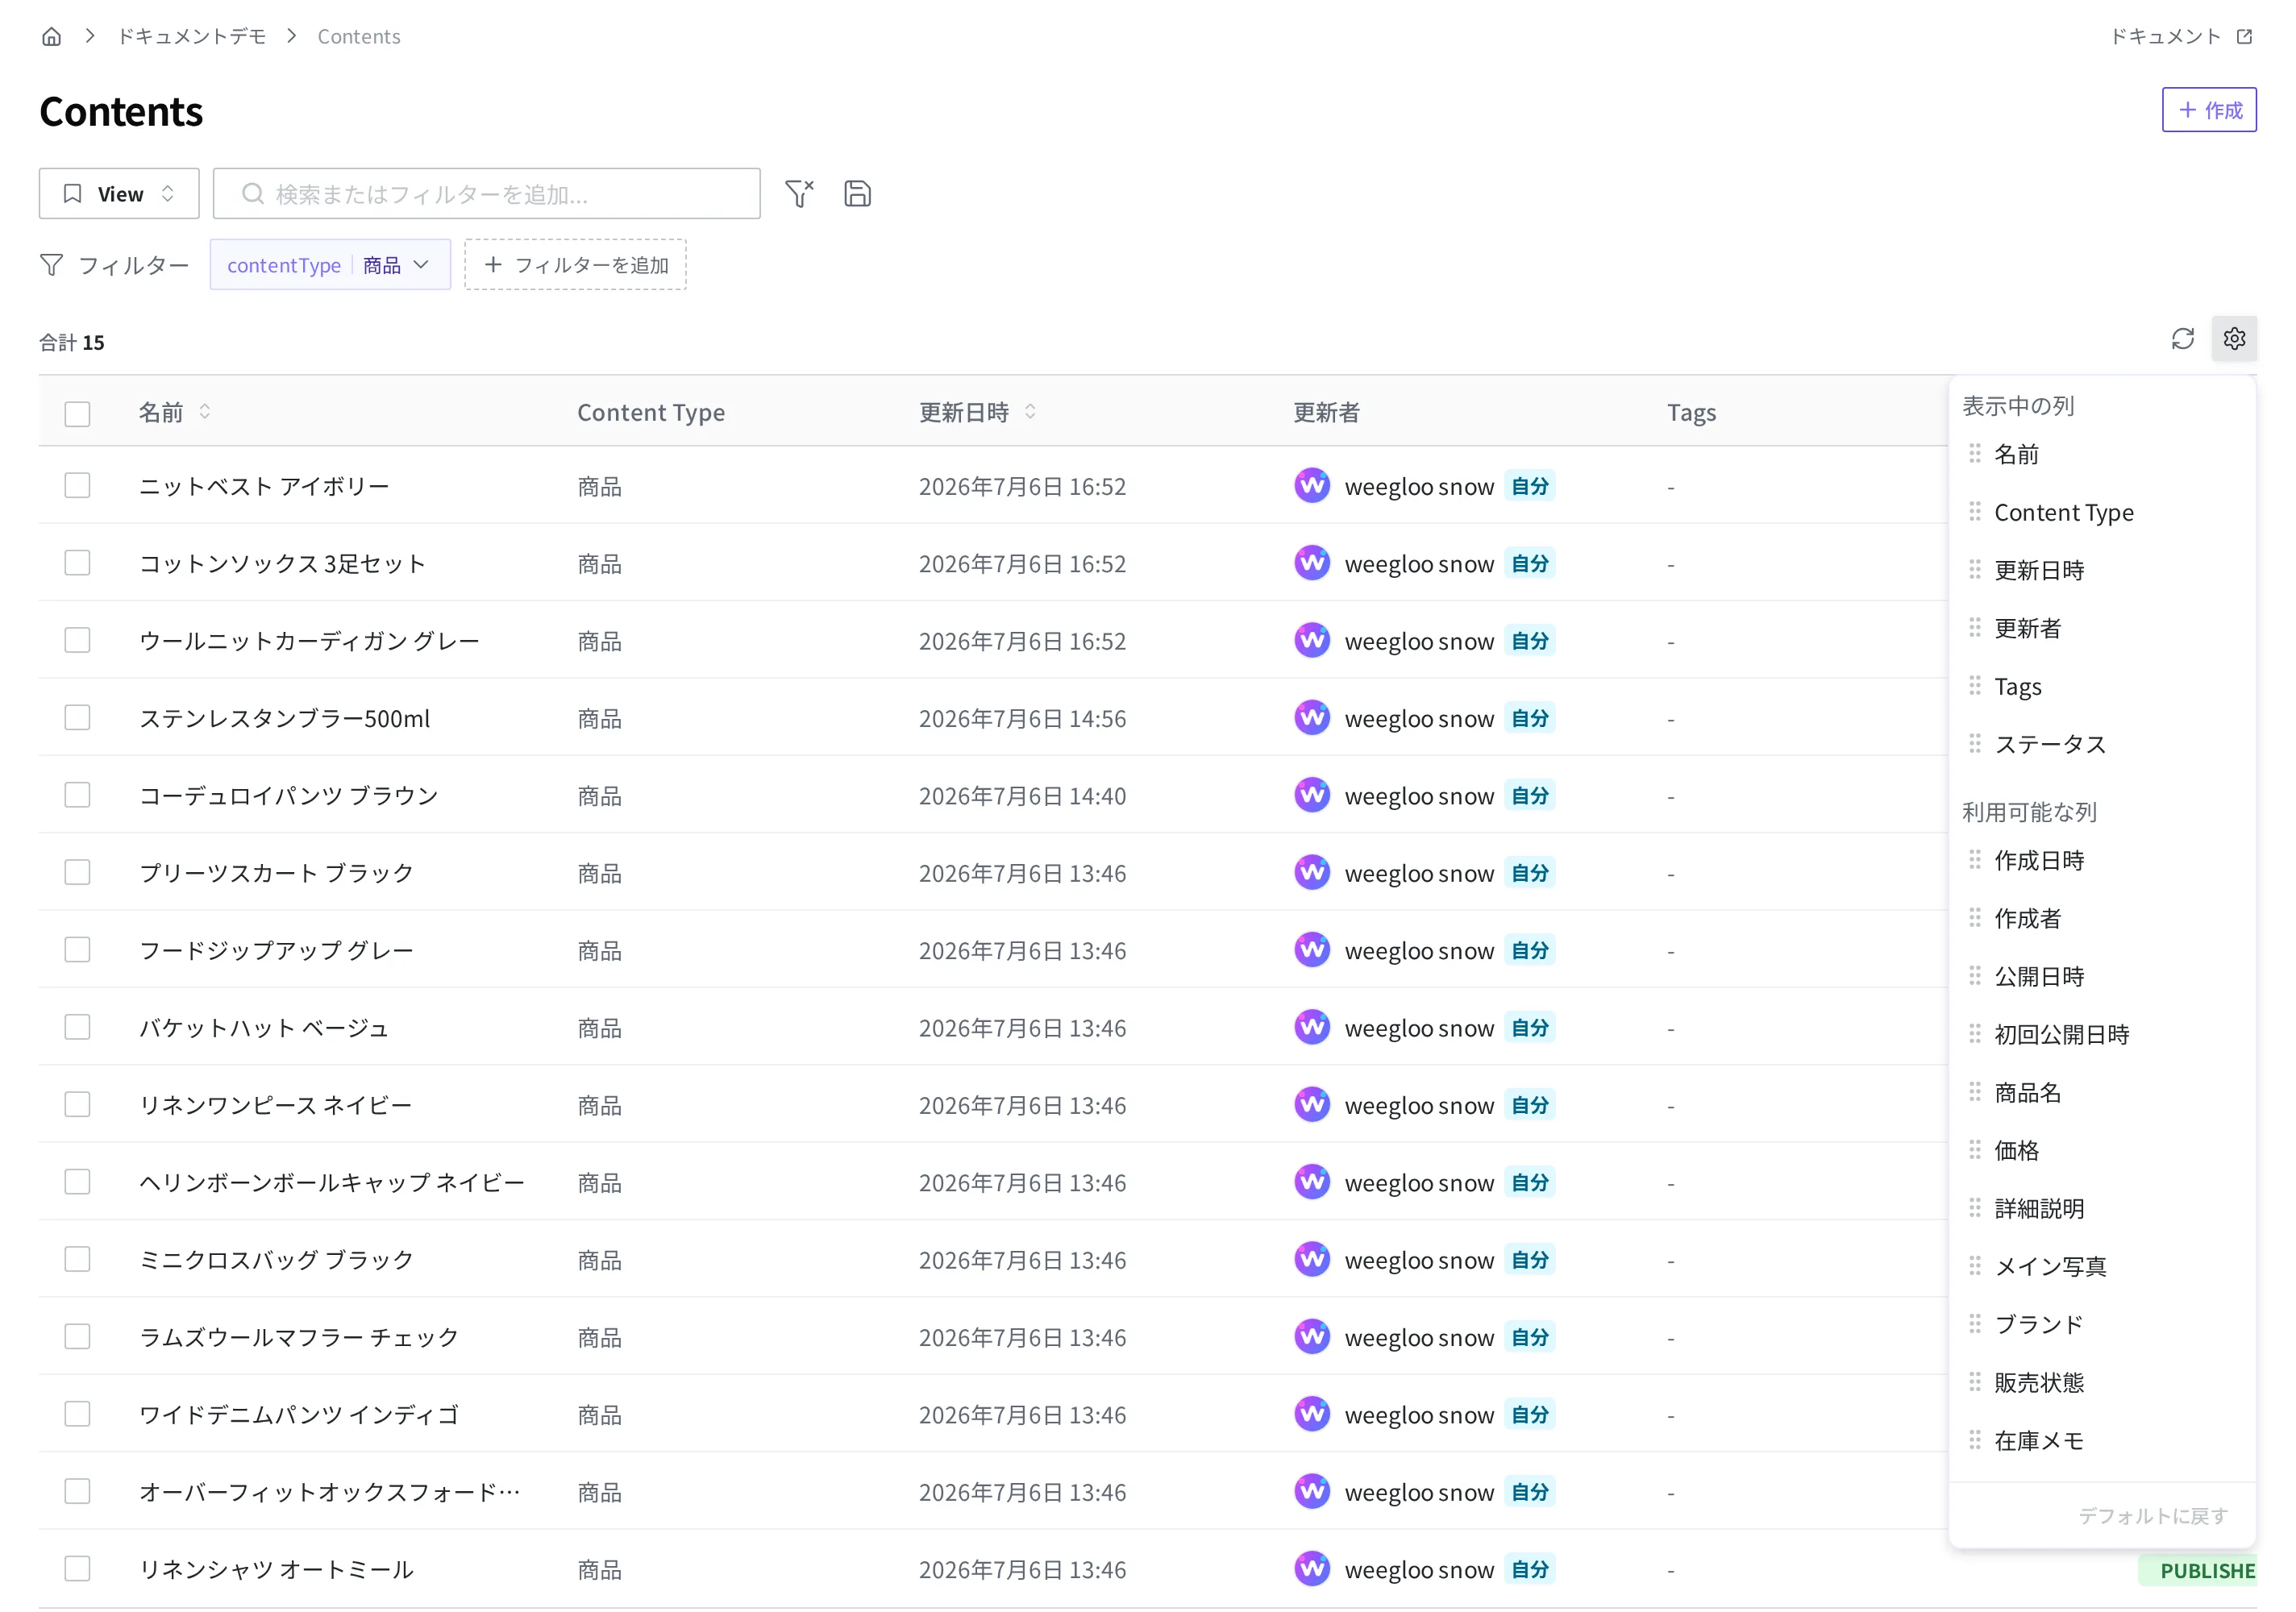Go to home via breadcrumb icon

coord(52,37)
